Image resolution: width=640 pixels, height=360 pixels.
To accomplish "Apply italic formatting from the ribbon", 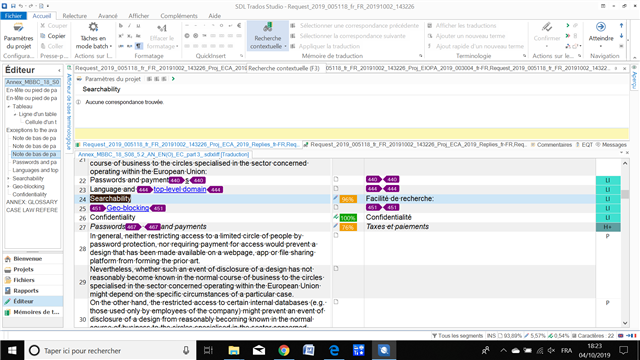I will (129, 26).
